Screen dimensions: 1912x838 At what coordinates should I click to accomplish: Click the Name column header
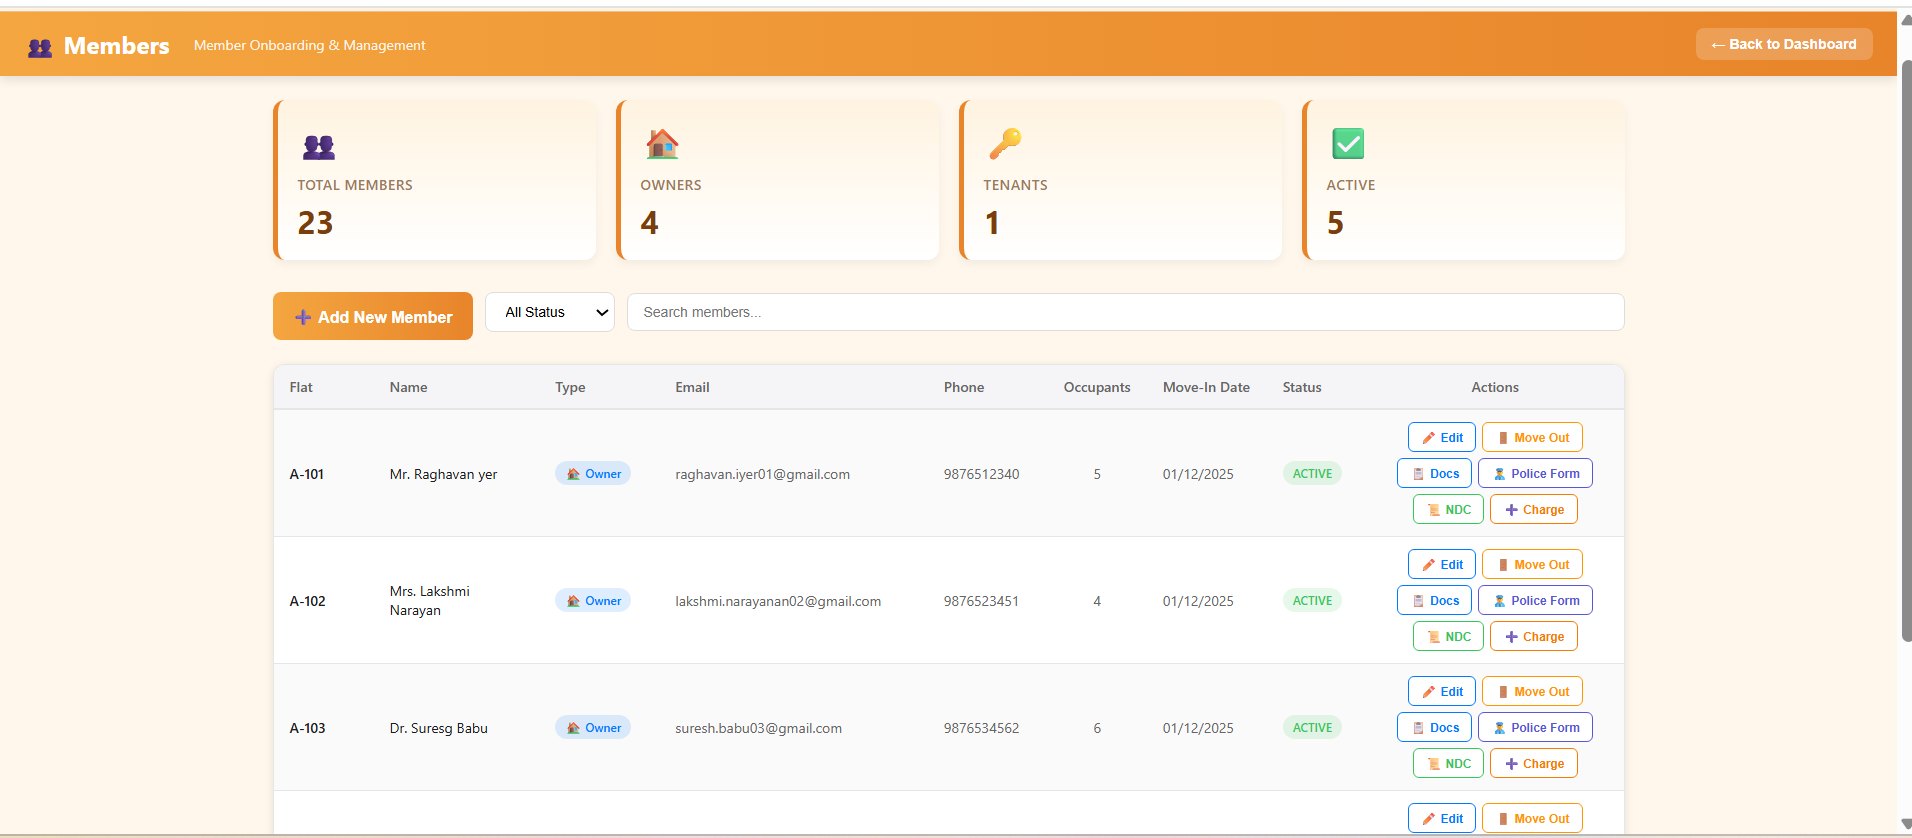(x=408, y=388)
